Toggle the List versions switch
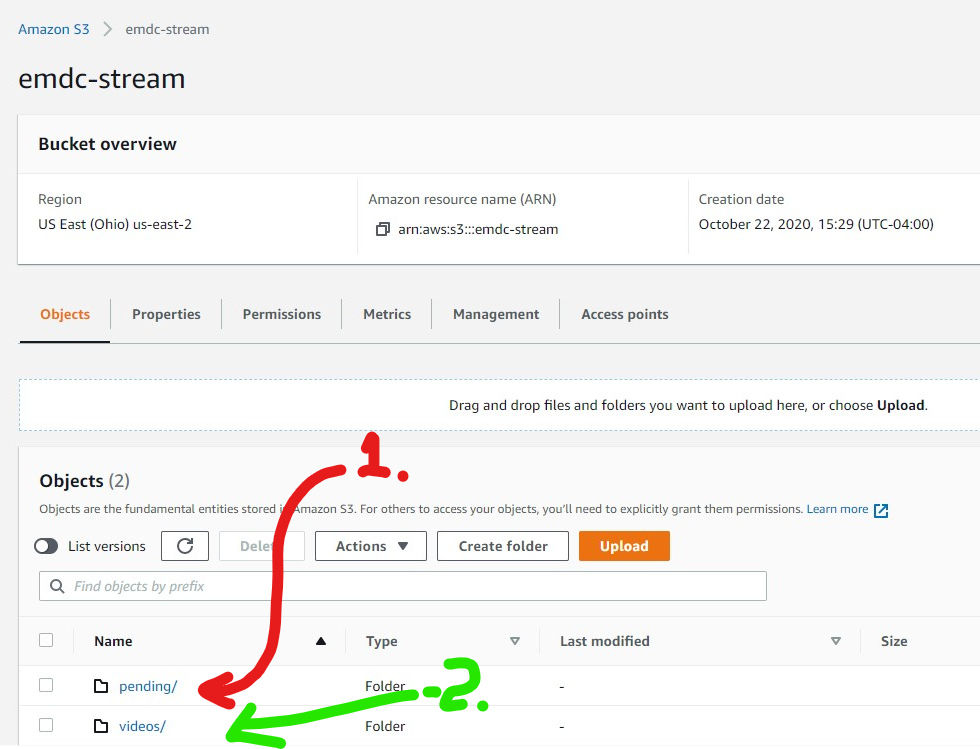This screenshot has height=749, width=980. click(46, 546)
